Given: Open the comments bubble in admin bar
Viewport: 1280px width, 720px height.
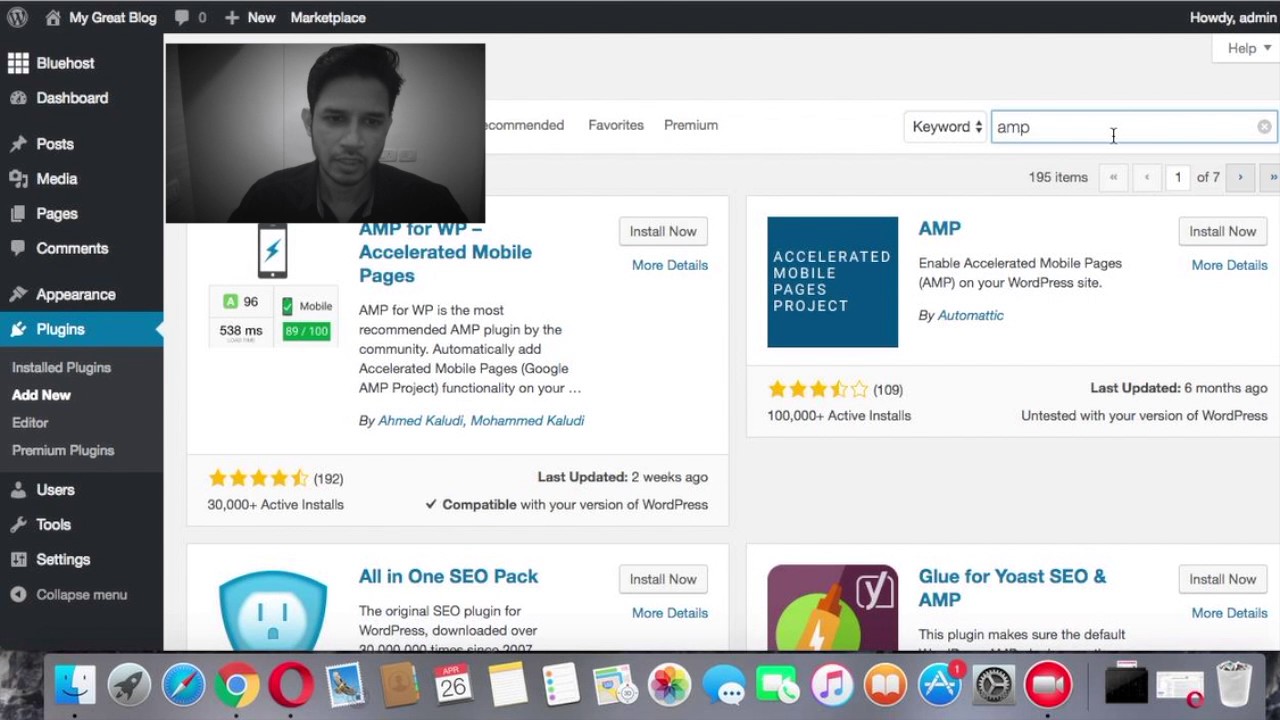Looking at the screenshot, I should point(190,17).
